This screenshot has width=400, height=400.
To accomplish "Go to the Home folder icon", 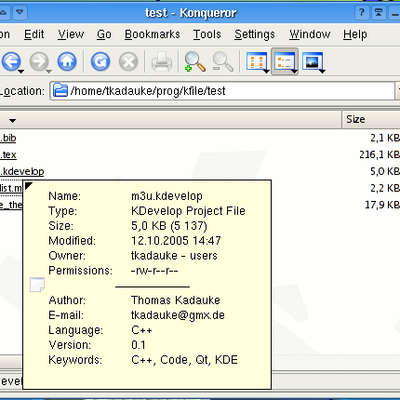I will click(67, 61).
